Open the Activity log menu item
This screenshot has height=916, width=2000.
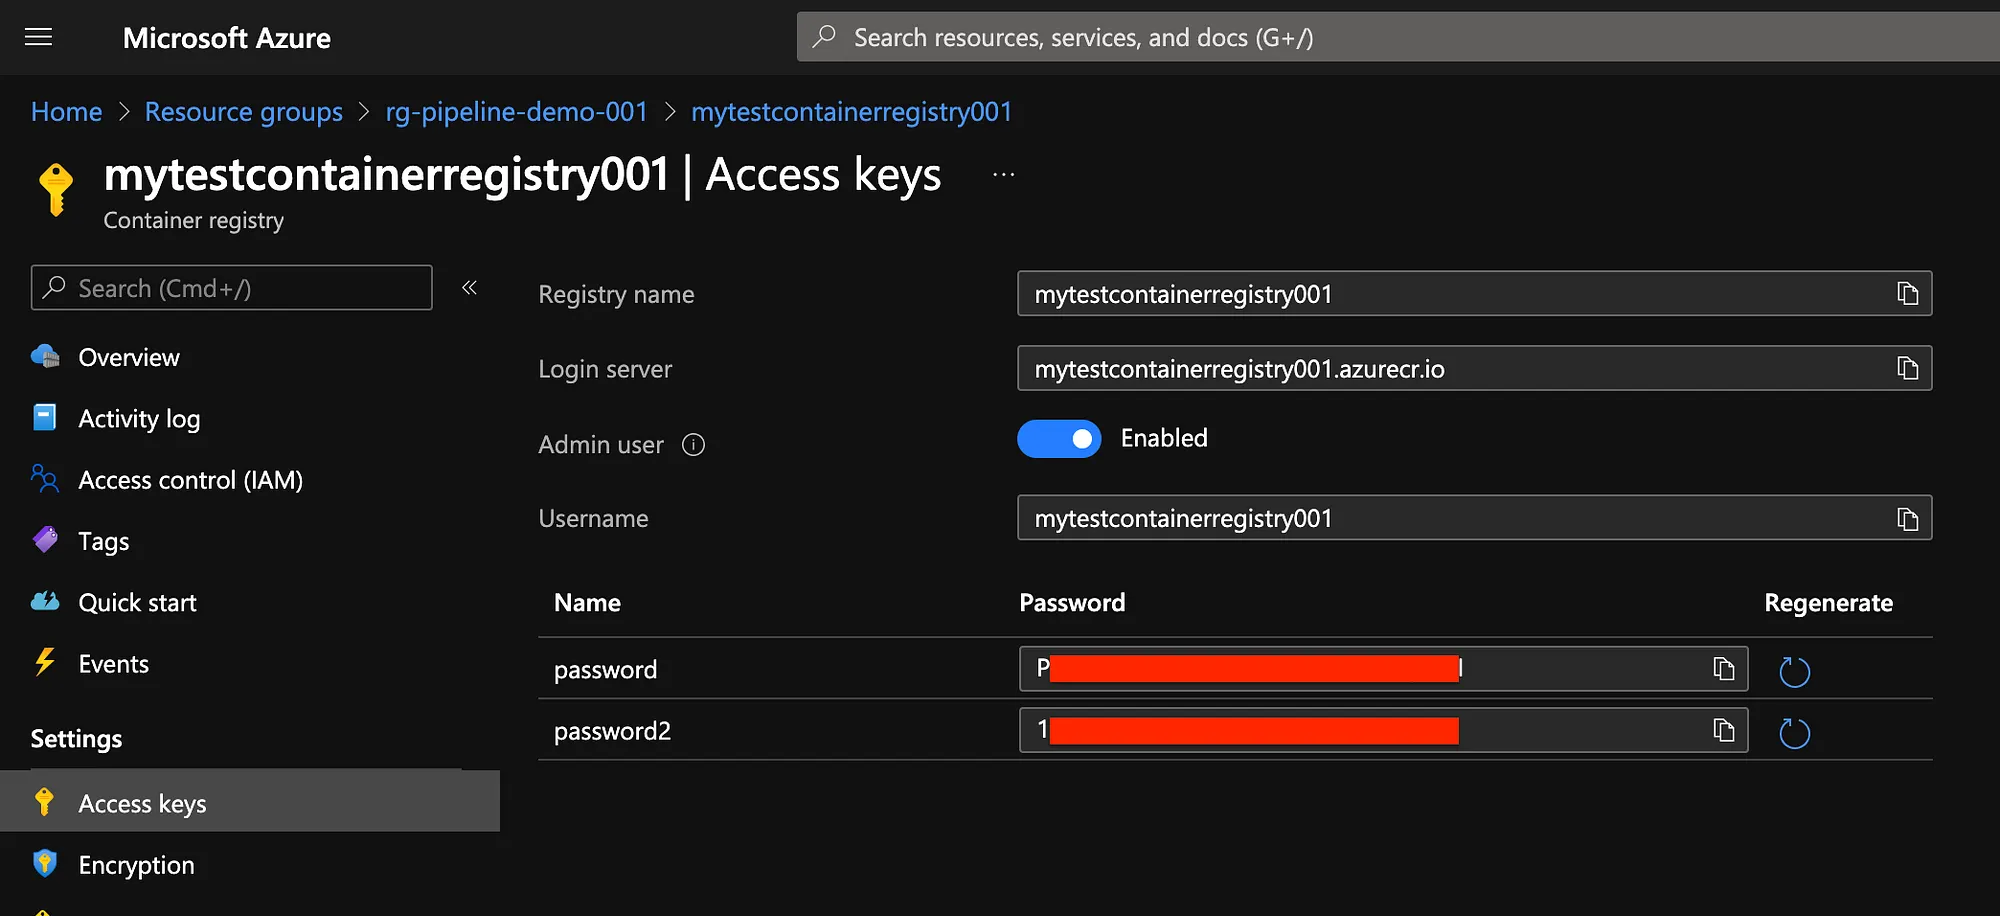139,418
